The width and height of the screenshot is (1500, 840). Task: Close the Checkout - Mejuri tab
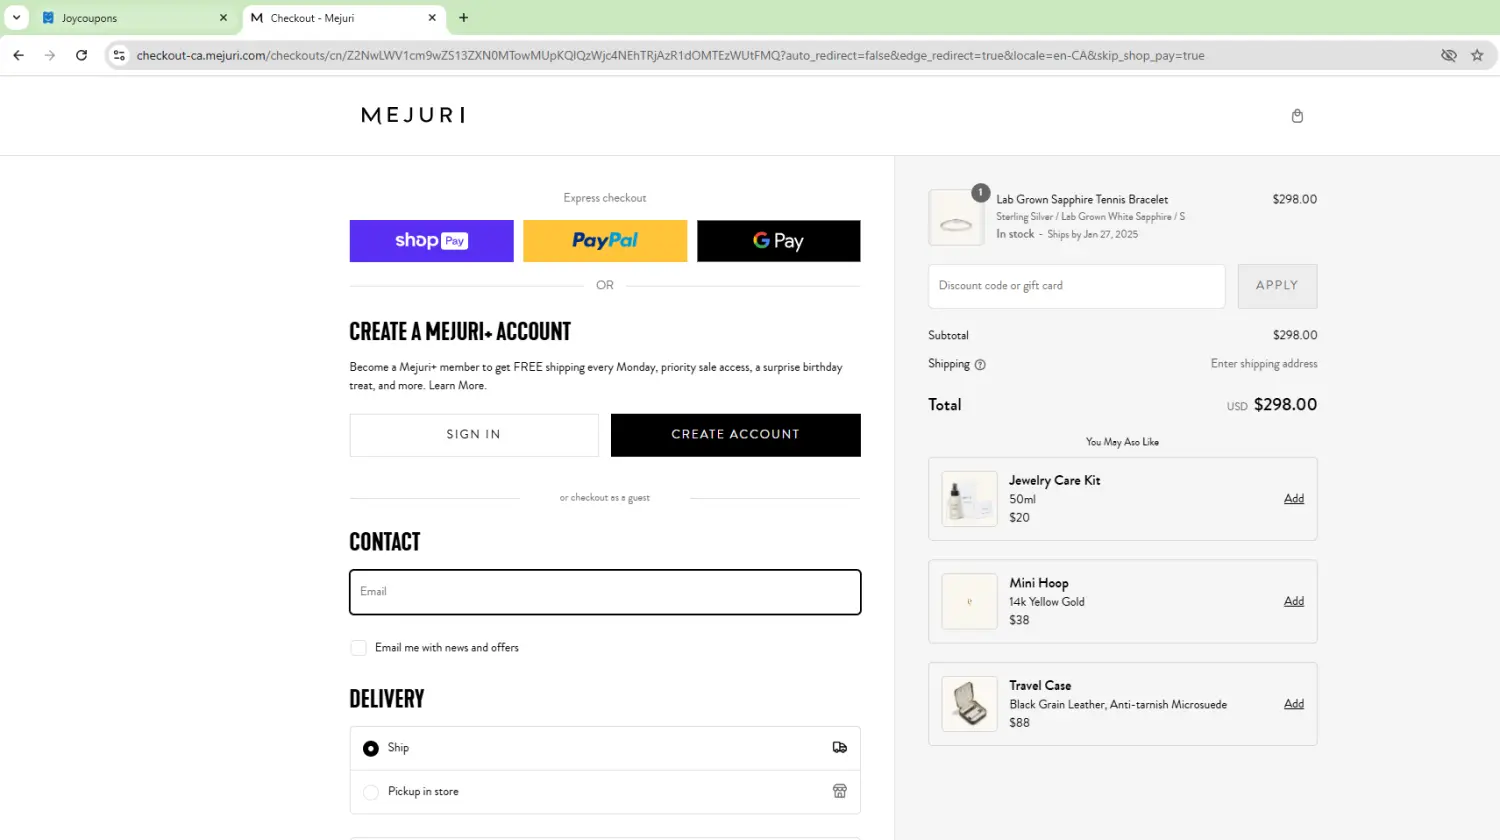coord(432,18)
